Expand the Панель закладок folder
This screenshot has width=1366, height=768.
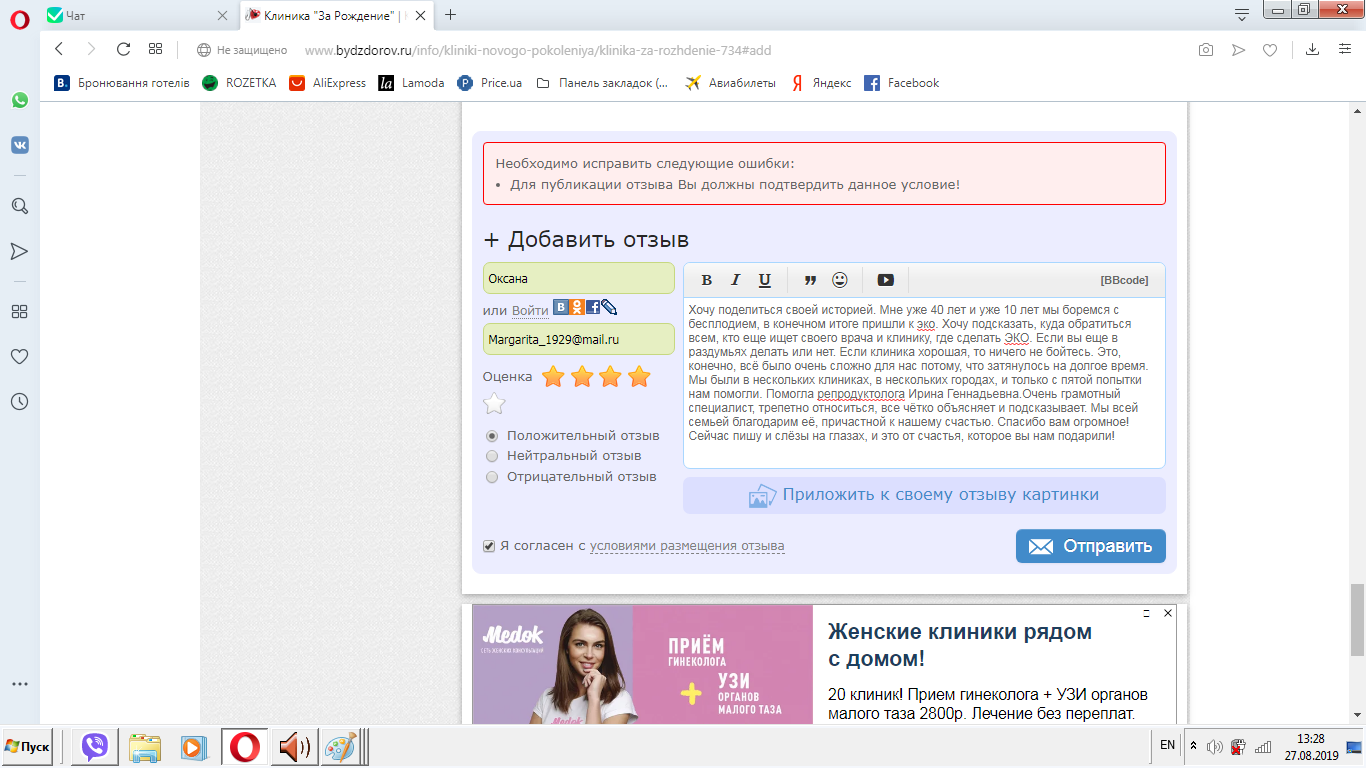(x=603, y=83)
